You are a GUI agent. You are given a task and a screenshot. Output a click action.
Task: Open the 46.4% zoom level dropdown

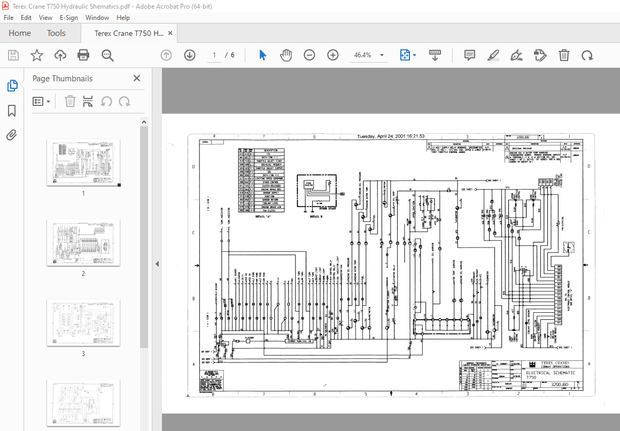[x=368, y=55]
